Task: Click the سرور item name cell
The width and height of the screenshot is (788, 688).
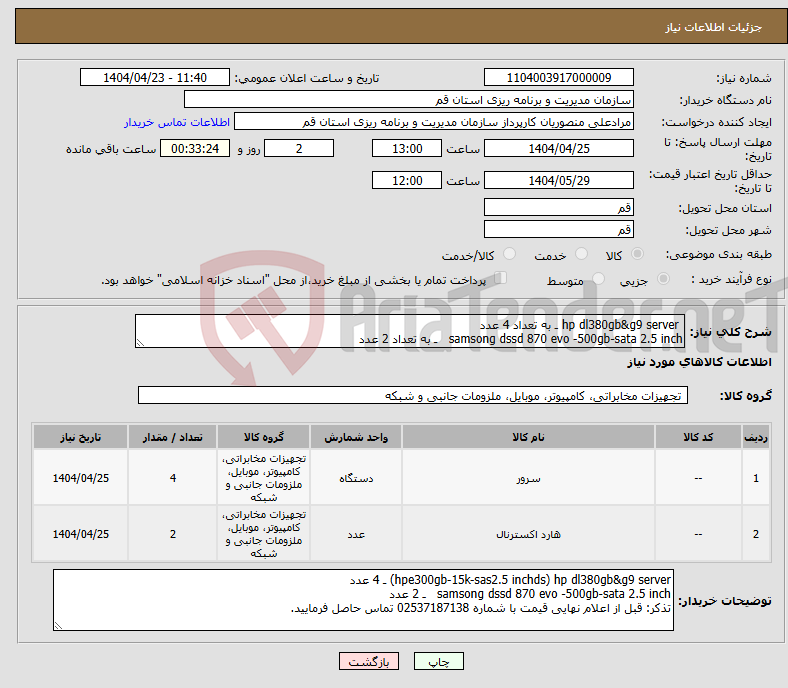Action: 528,478
